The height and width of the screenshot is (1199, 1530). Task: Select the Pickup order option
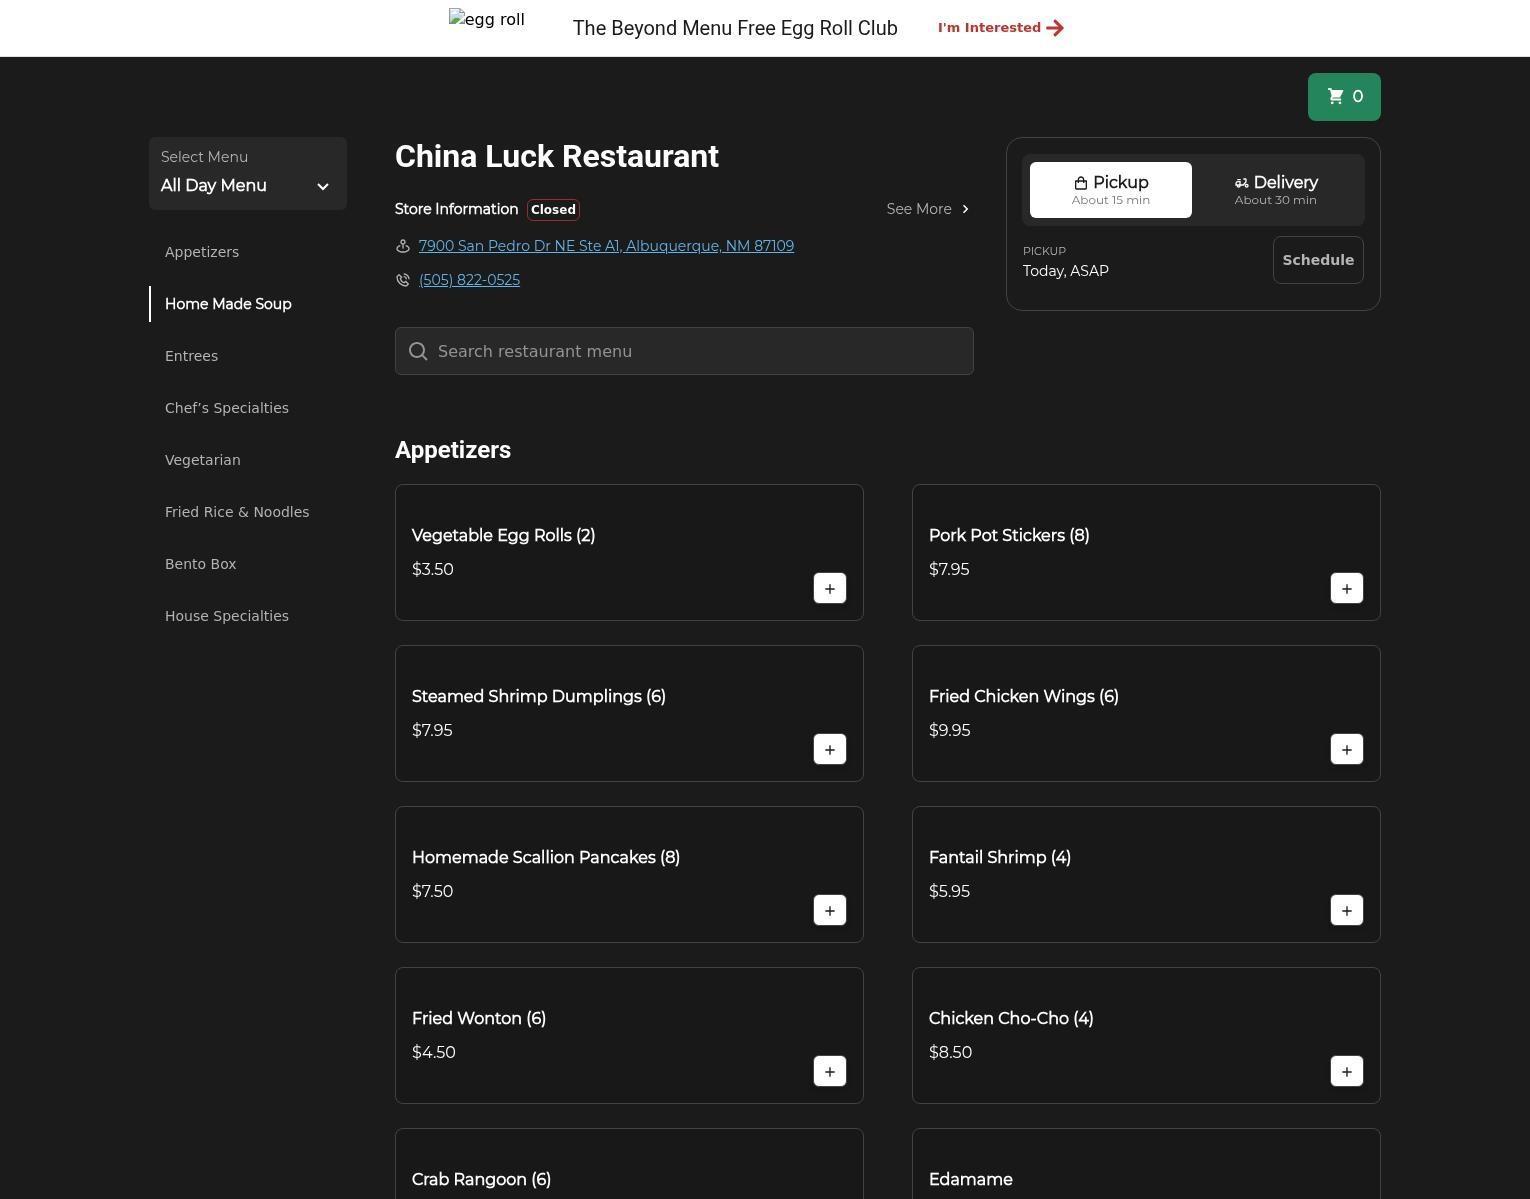tap(1110, 190)
